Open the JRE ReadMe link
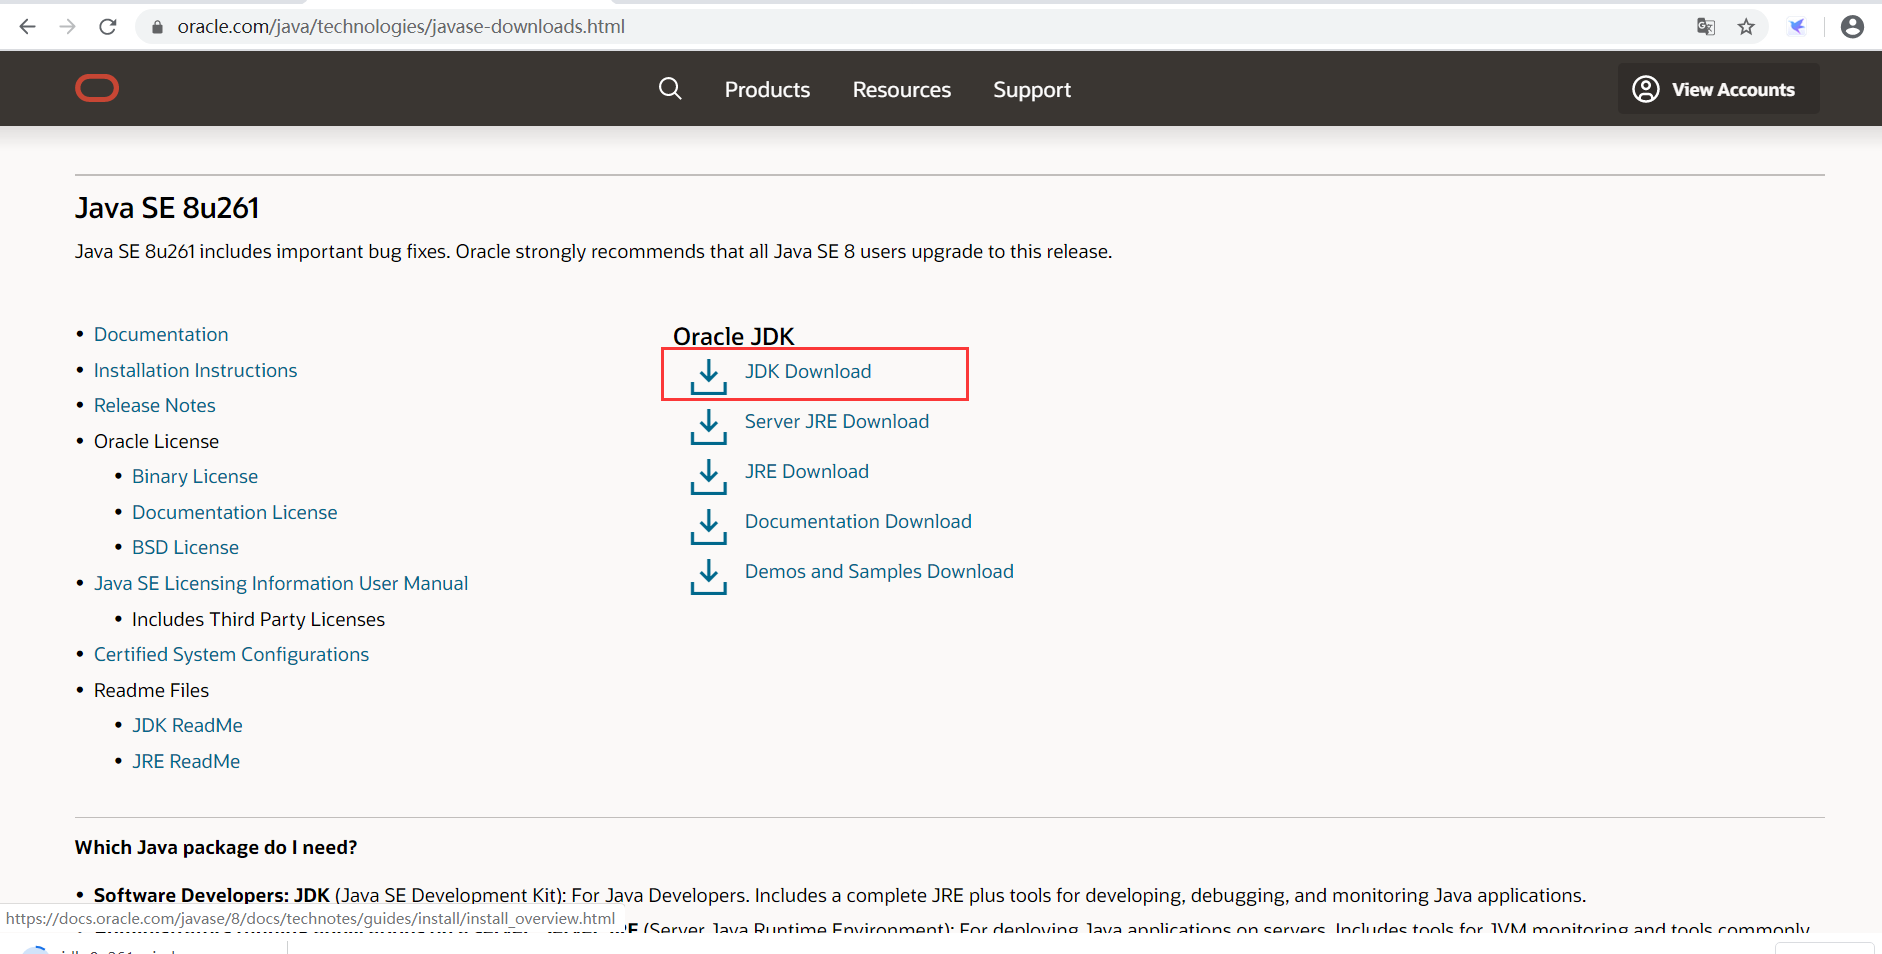The width and height of the screenshot is (1882, 954). click(x=186, y=761)
